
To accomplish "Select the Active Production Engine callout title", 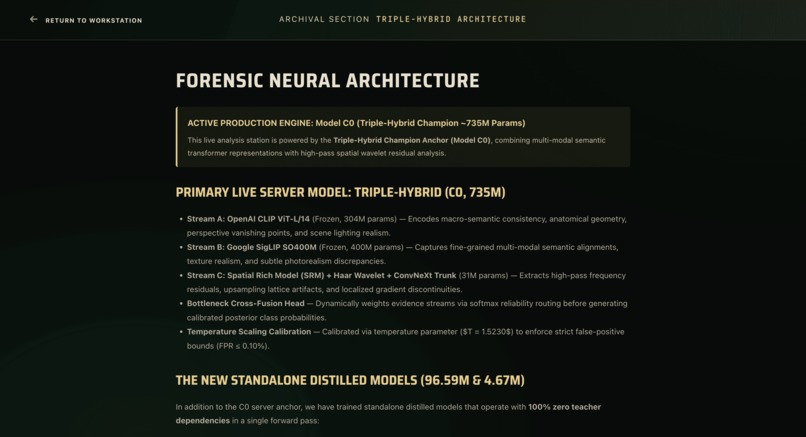I will pyautogui.click(x=356, y=123).
